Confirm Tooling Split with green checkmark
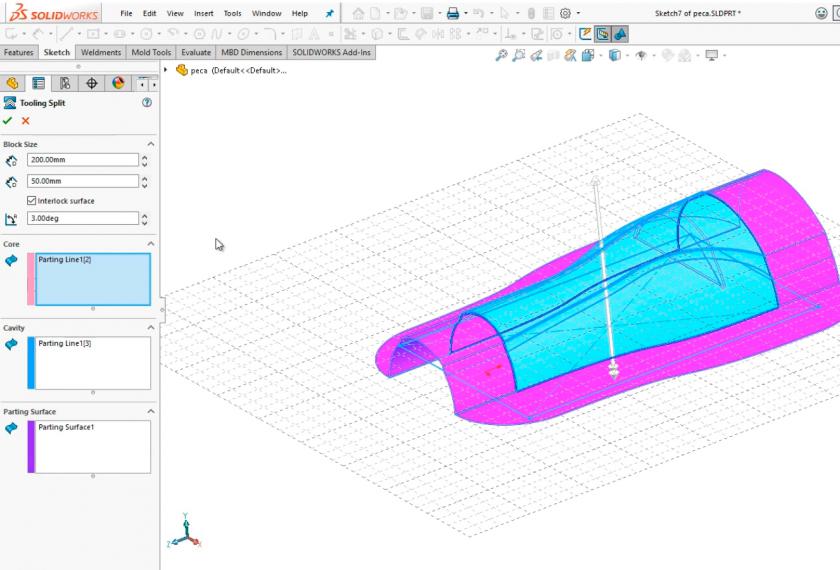 9,121
